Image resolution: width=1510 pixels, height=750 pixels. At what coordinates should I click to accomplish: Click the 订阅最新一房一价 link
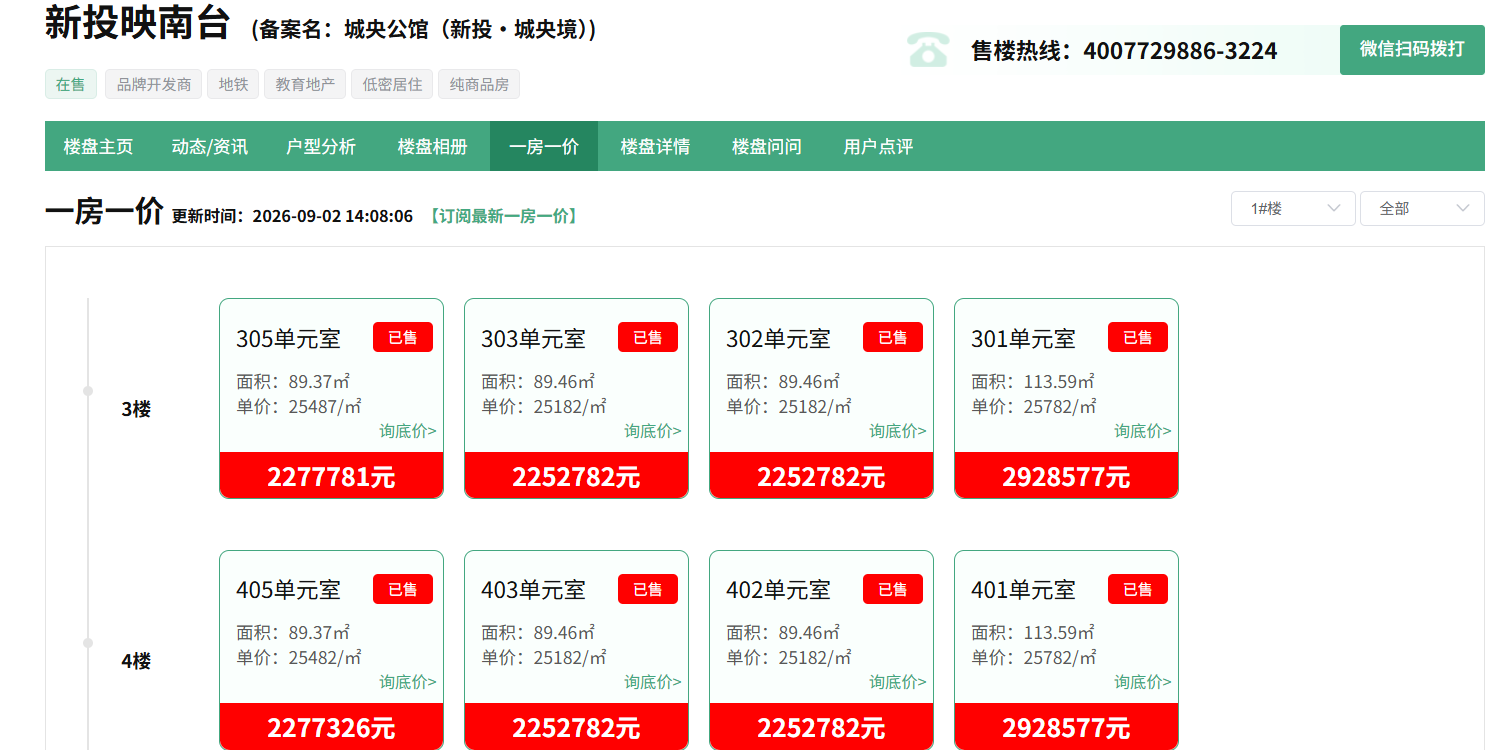tap(503, 216)
